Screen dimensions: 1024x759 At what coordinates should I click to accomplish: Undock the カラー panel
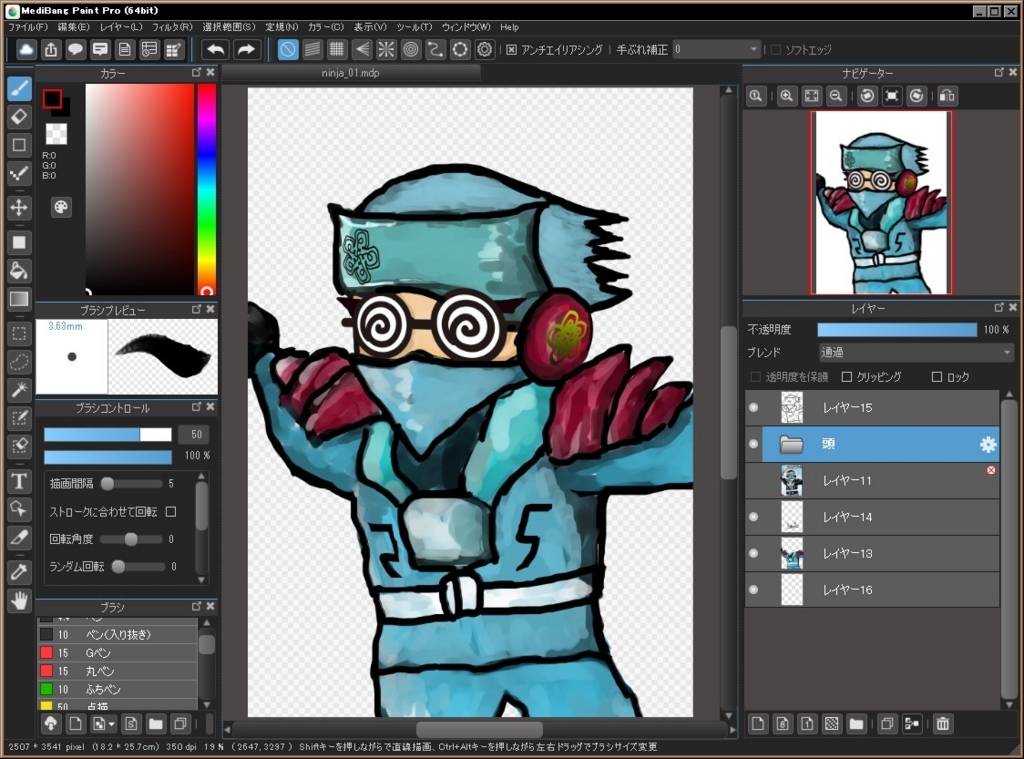(x=197, y=73)
